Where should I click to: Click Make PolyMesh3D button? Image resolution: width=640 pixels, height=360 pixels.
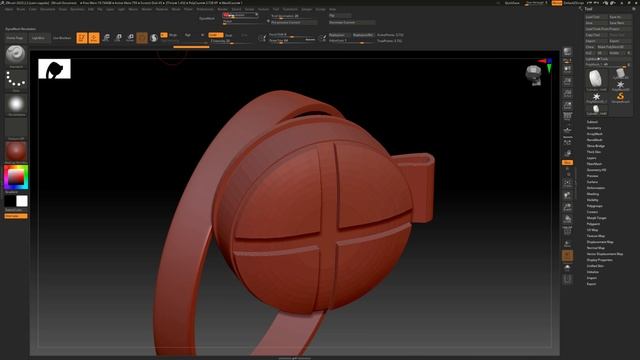(x=614, y=47)
